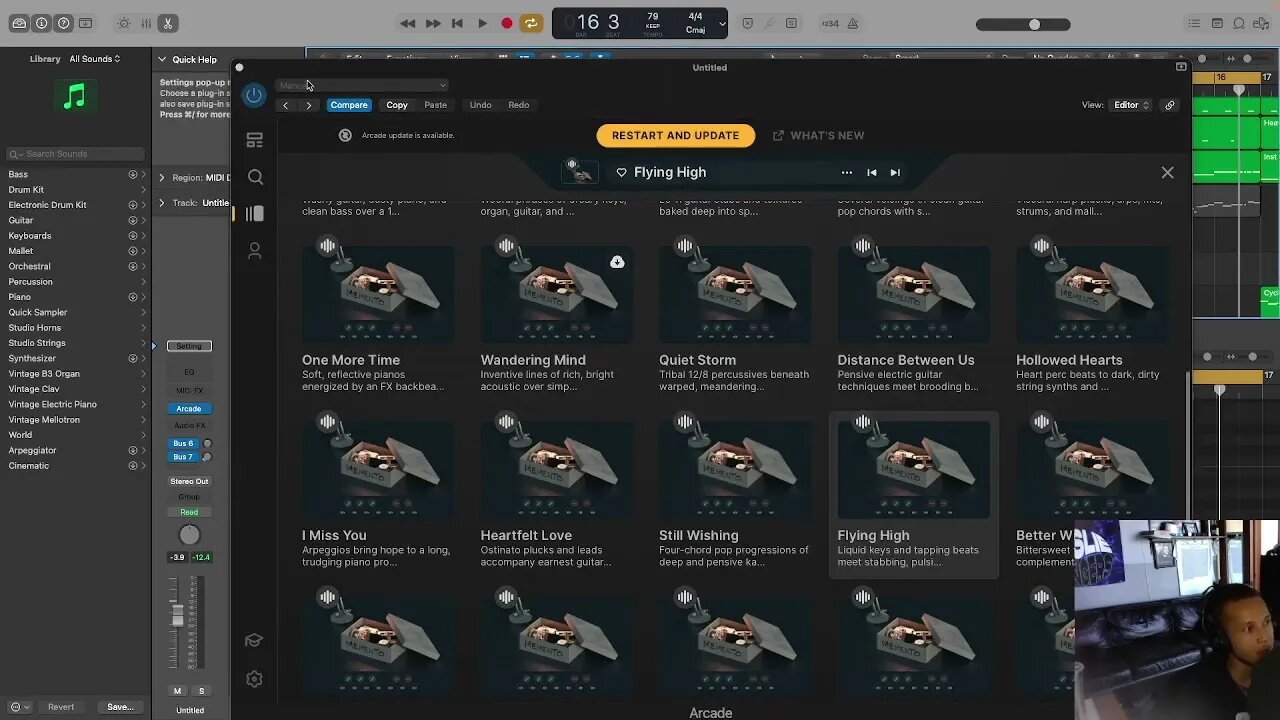Click the Search Sounds field
The width and height of the screenshot is (1280, 720).
76,154
